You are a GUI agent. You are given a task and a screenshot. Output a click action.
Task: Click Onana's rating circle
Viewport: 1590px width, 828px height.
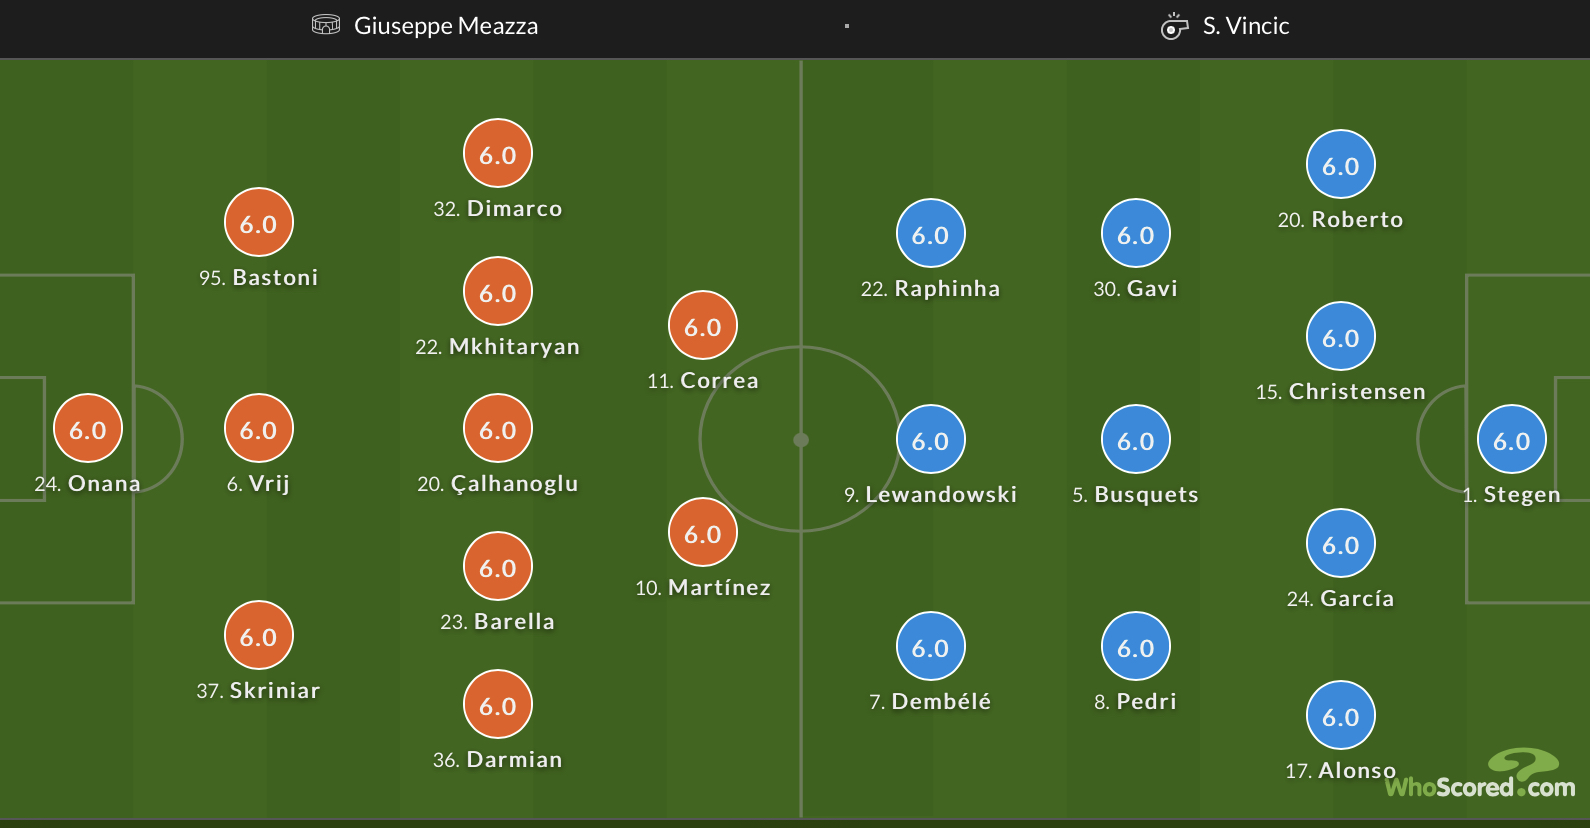pyautogui.click(x=88, y=429)
